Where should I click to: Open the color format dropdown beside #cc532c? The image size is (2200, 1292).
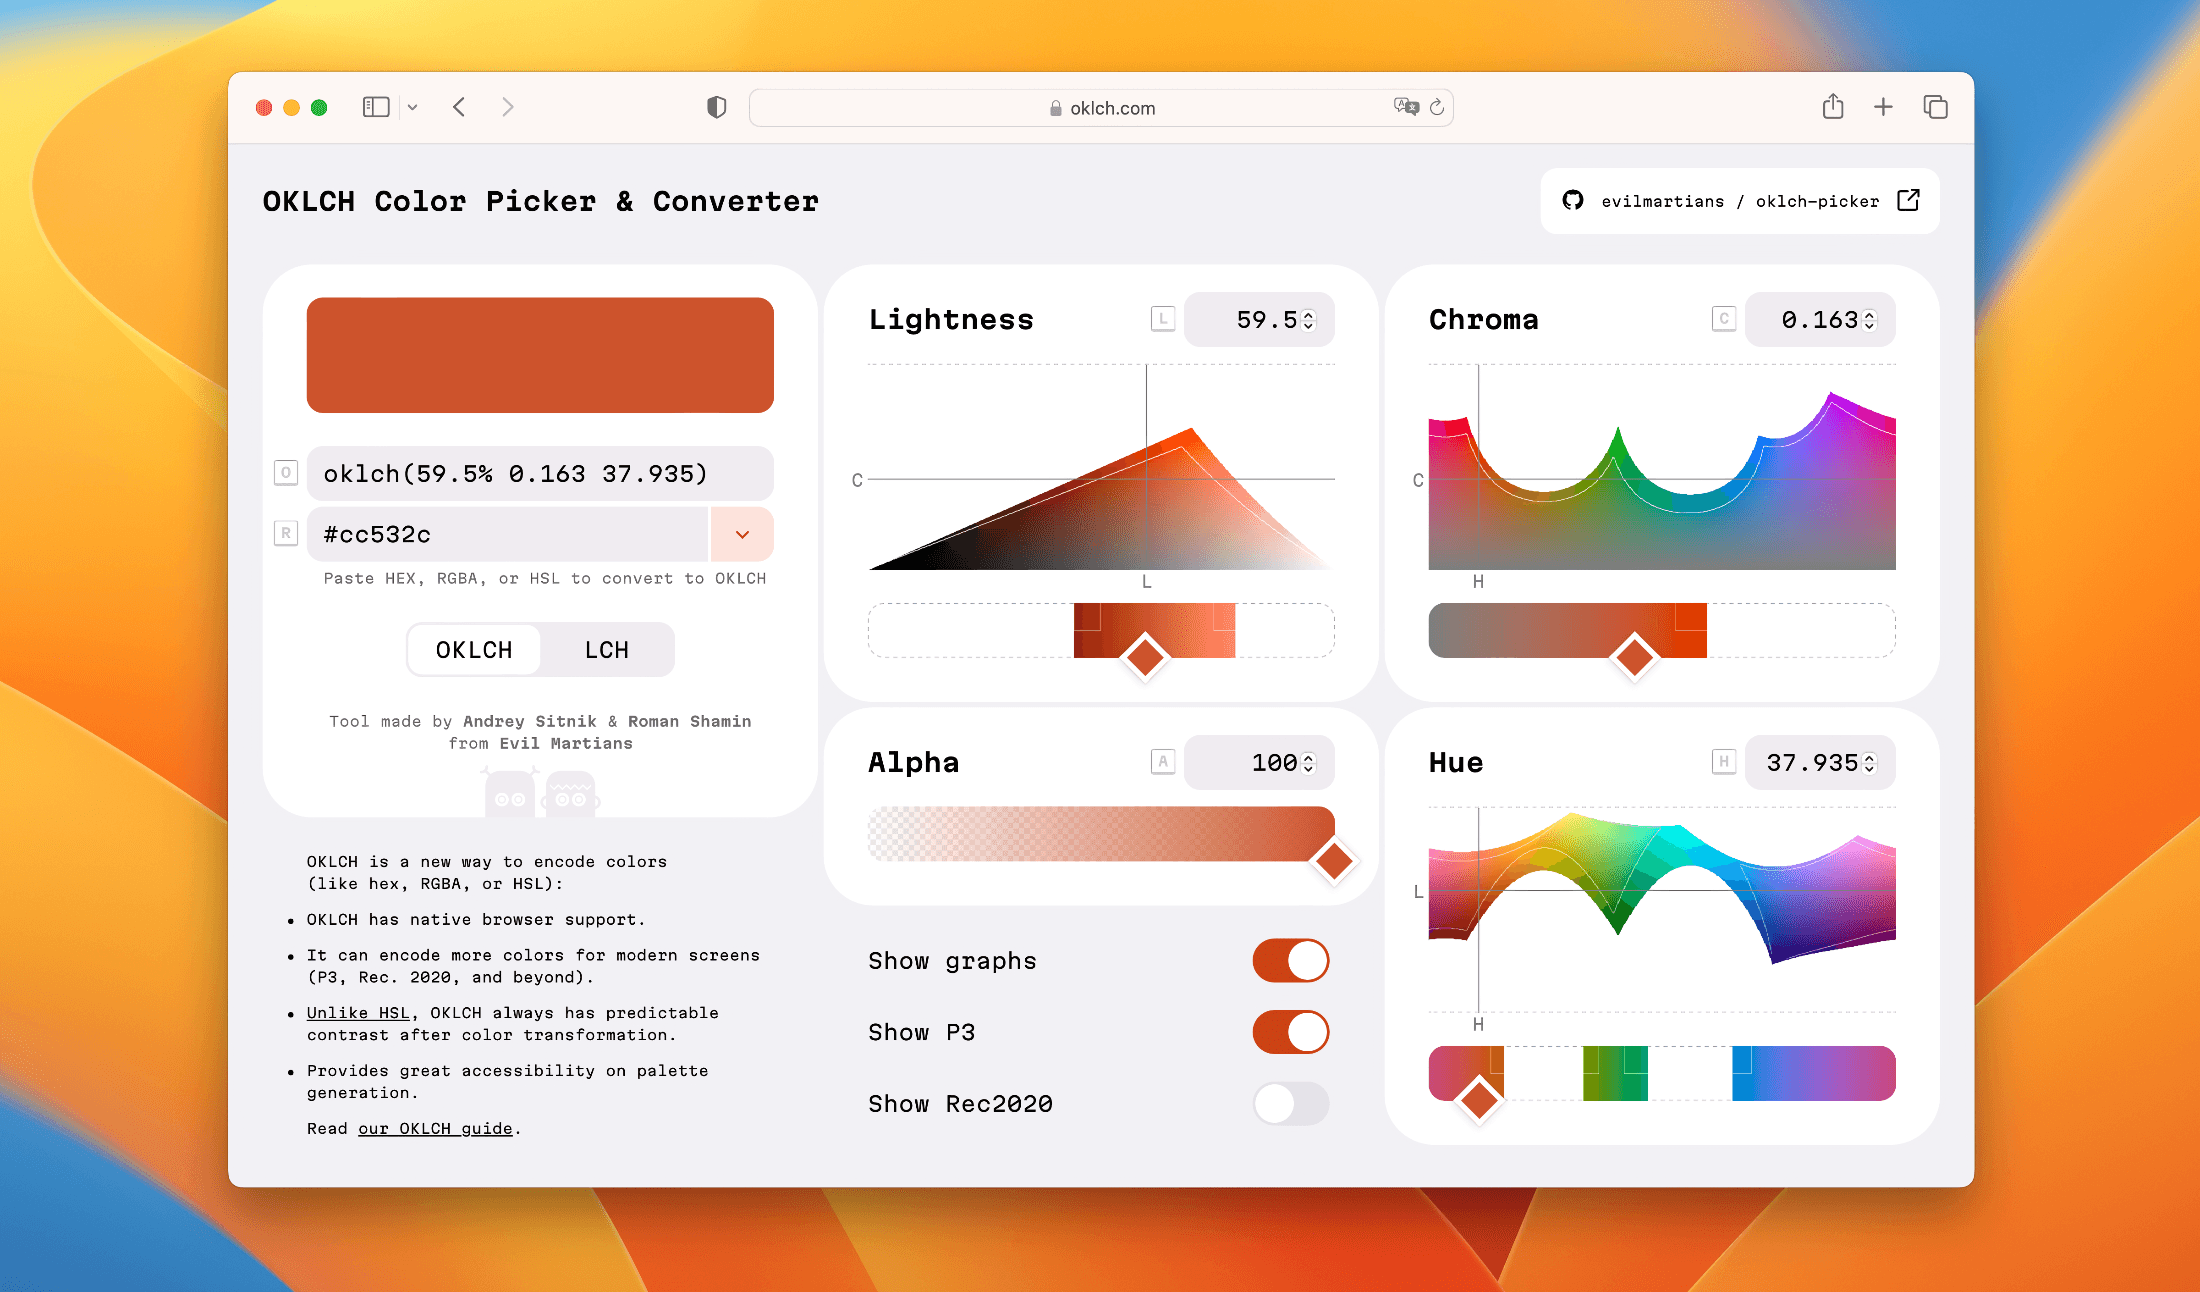click(742, 534)
